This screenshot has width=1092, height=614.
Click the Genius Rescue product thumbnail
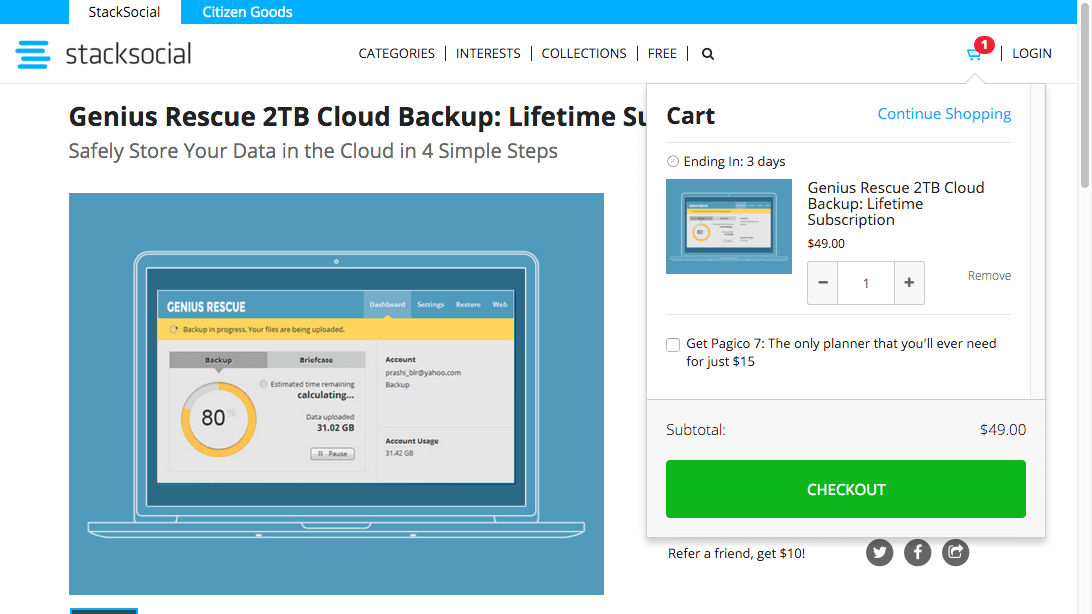click(x=729, y=226)
